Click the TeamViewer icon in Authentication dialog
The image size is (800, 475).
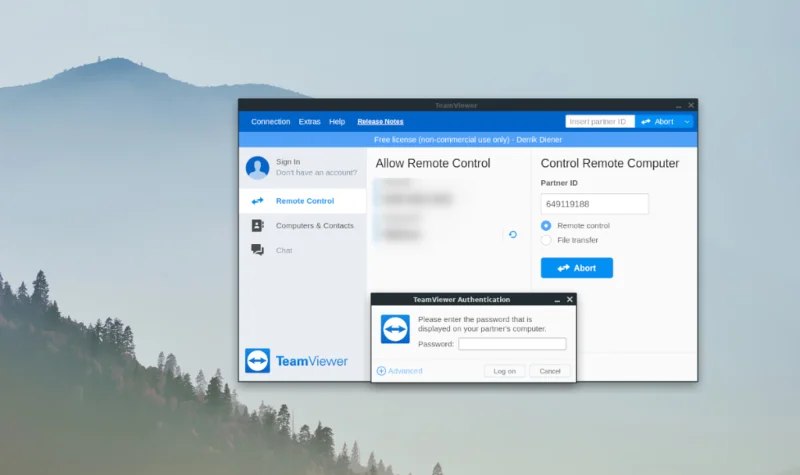pyautogui.click(x=395, y=329)
